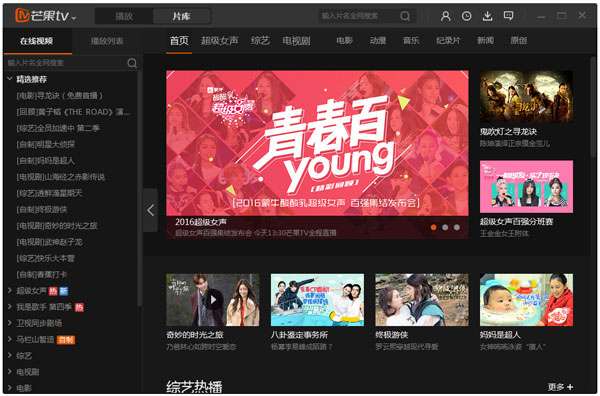Open the feedback message icon

[x=508, y=16]
